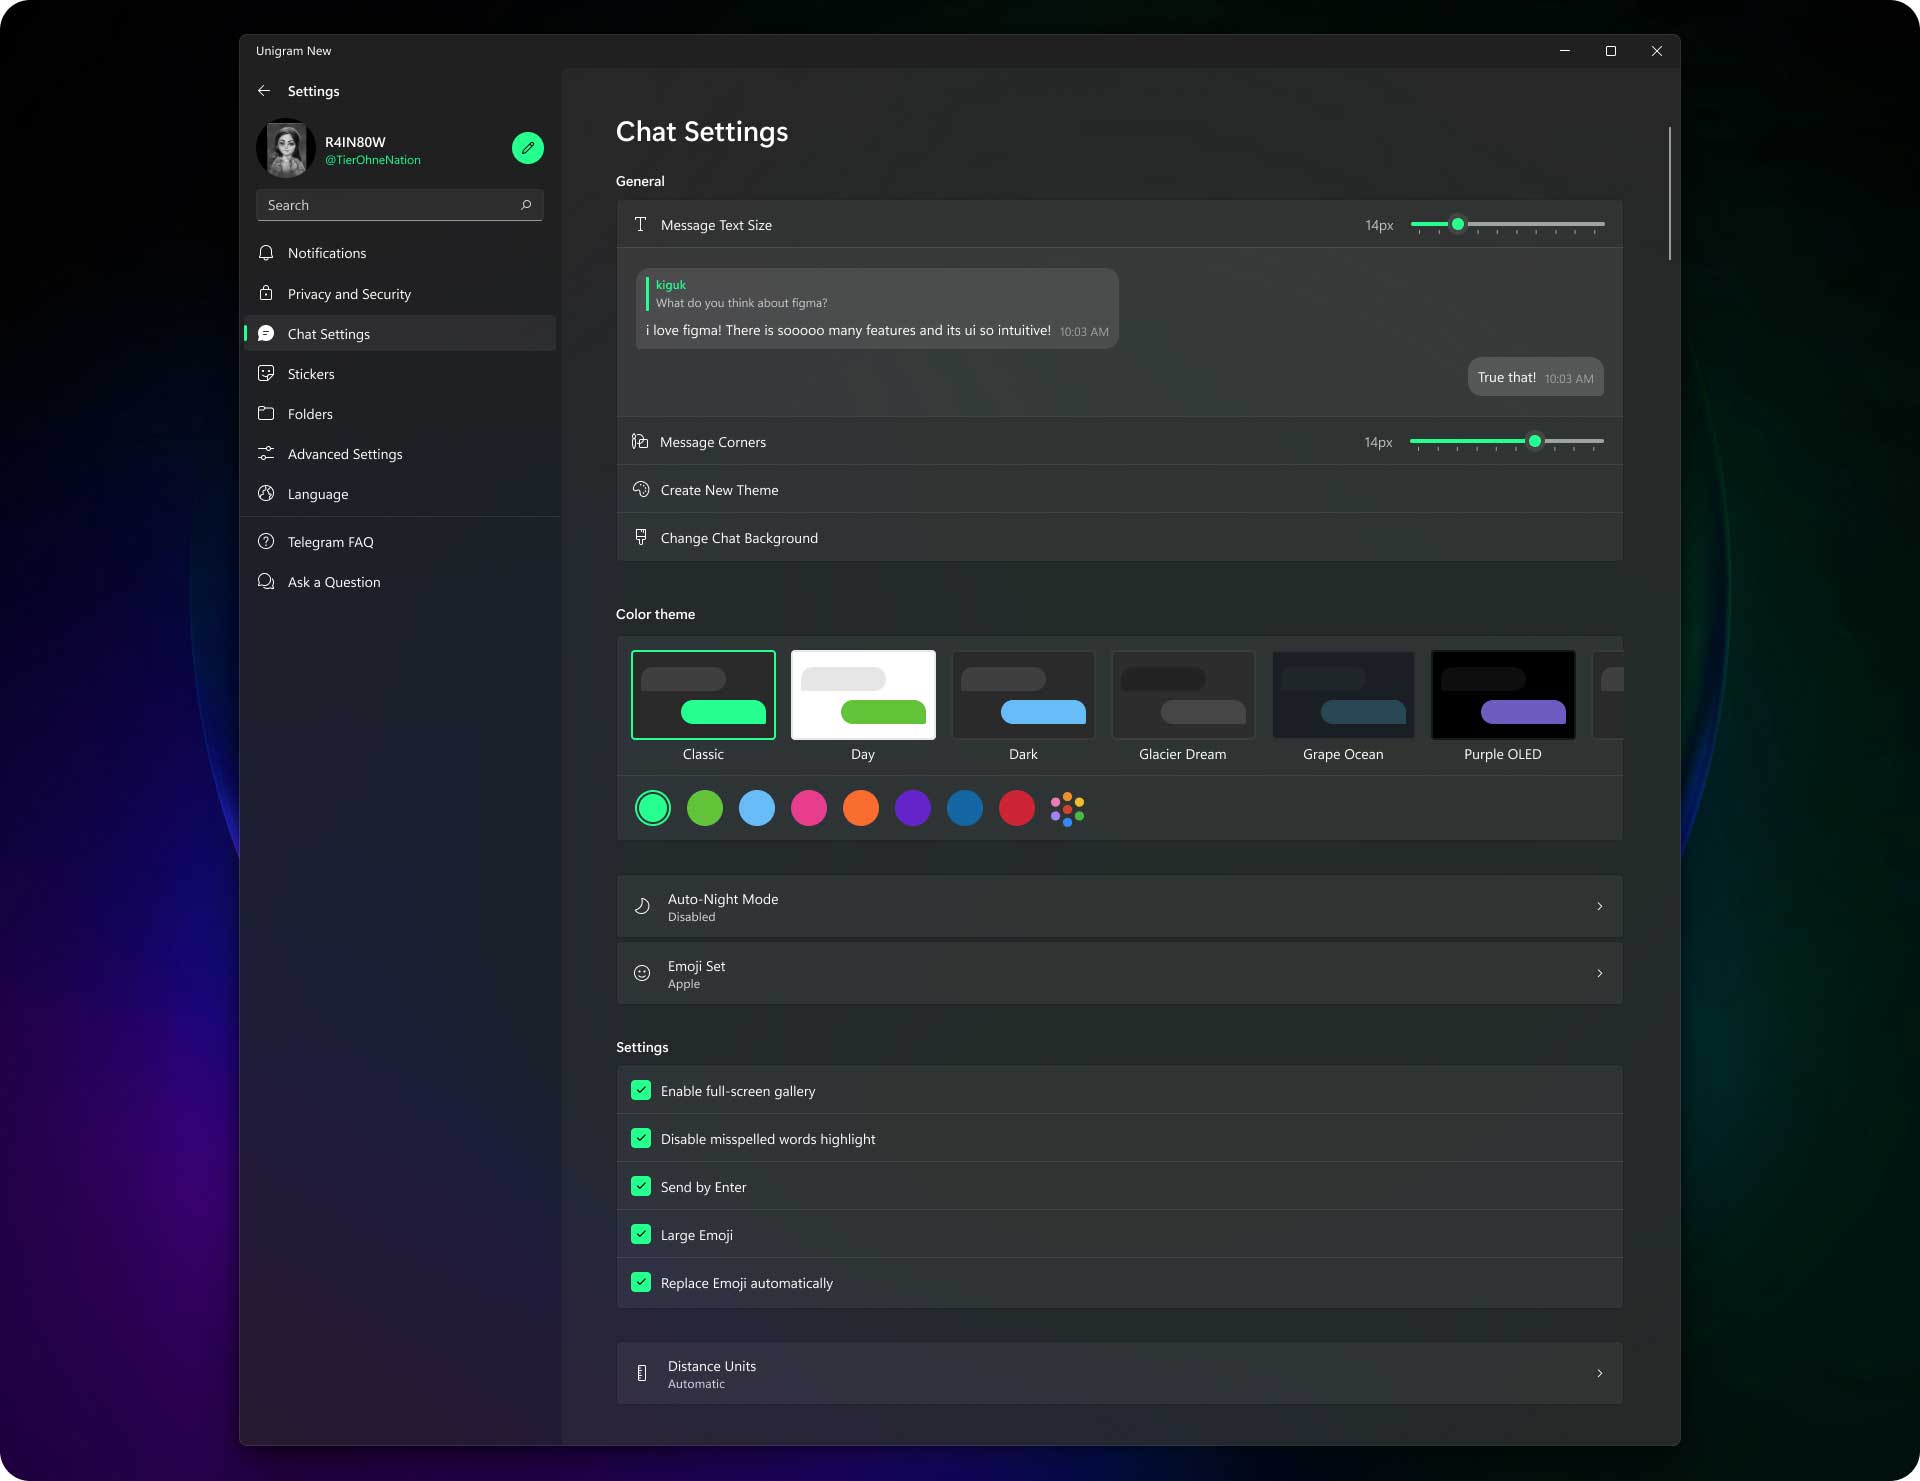Go to Stickers settings
Viewport: 1920px width, 1481px height.
400,373
